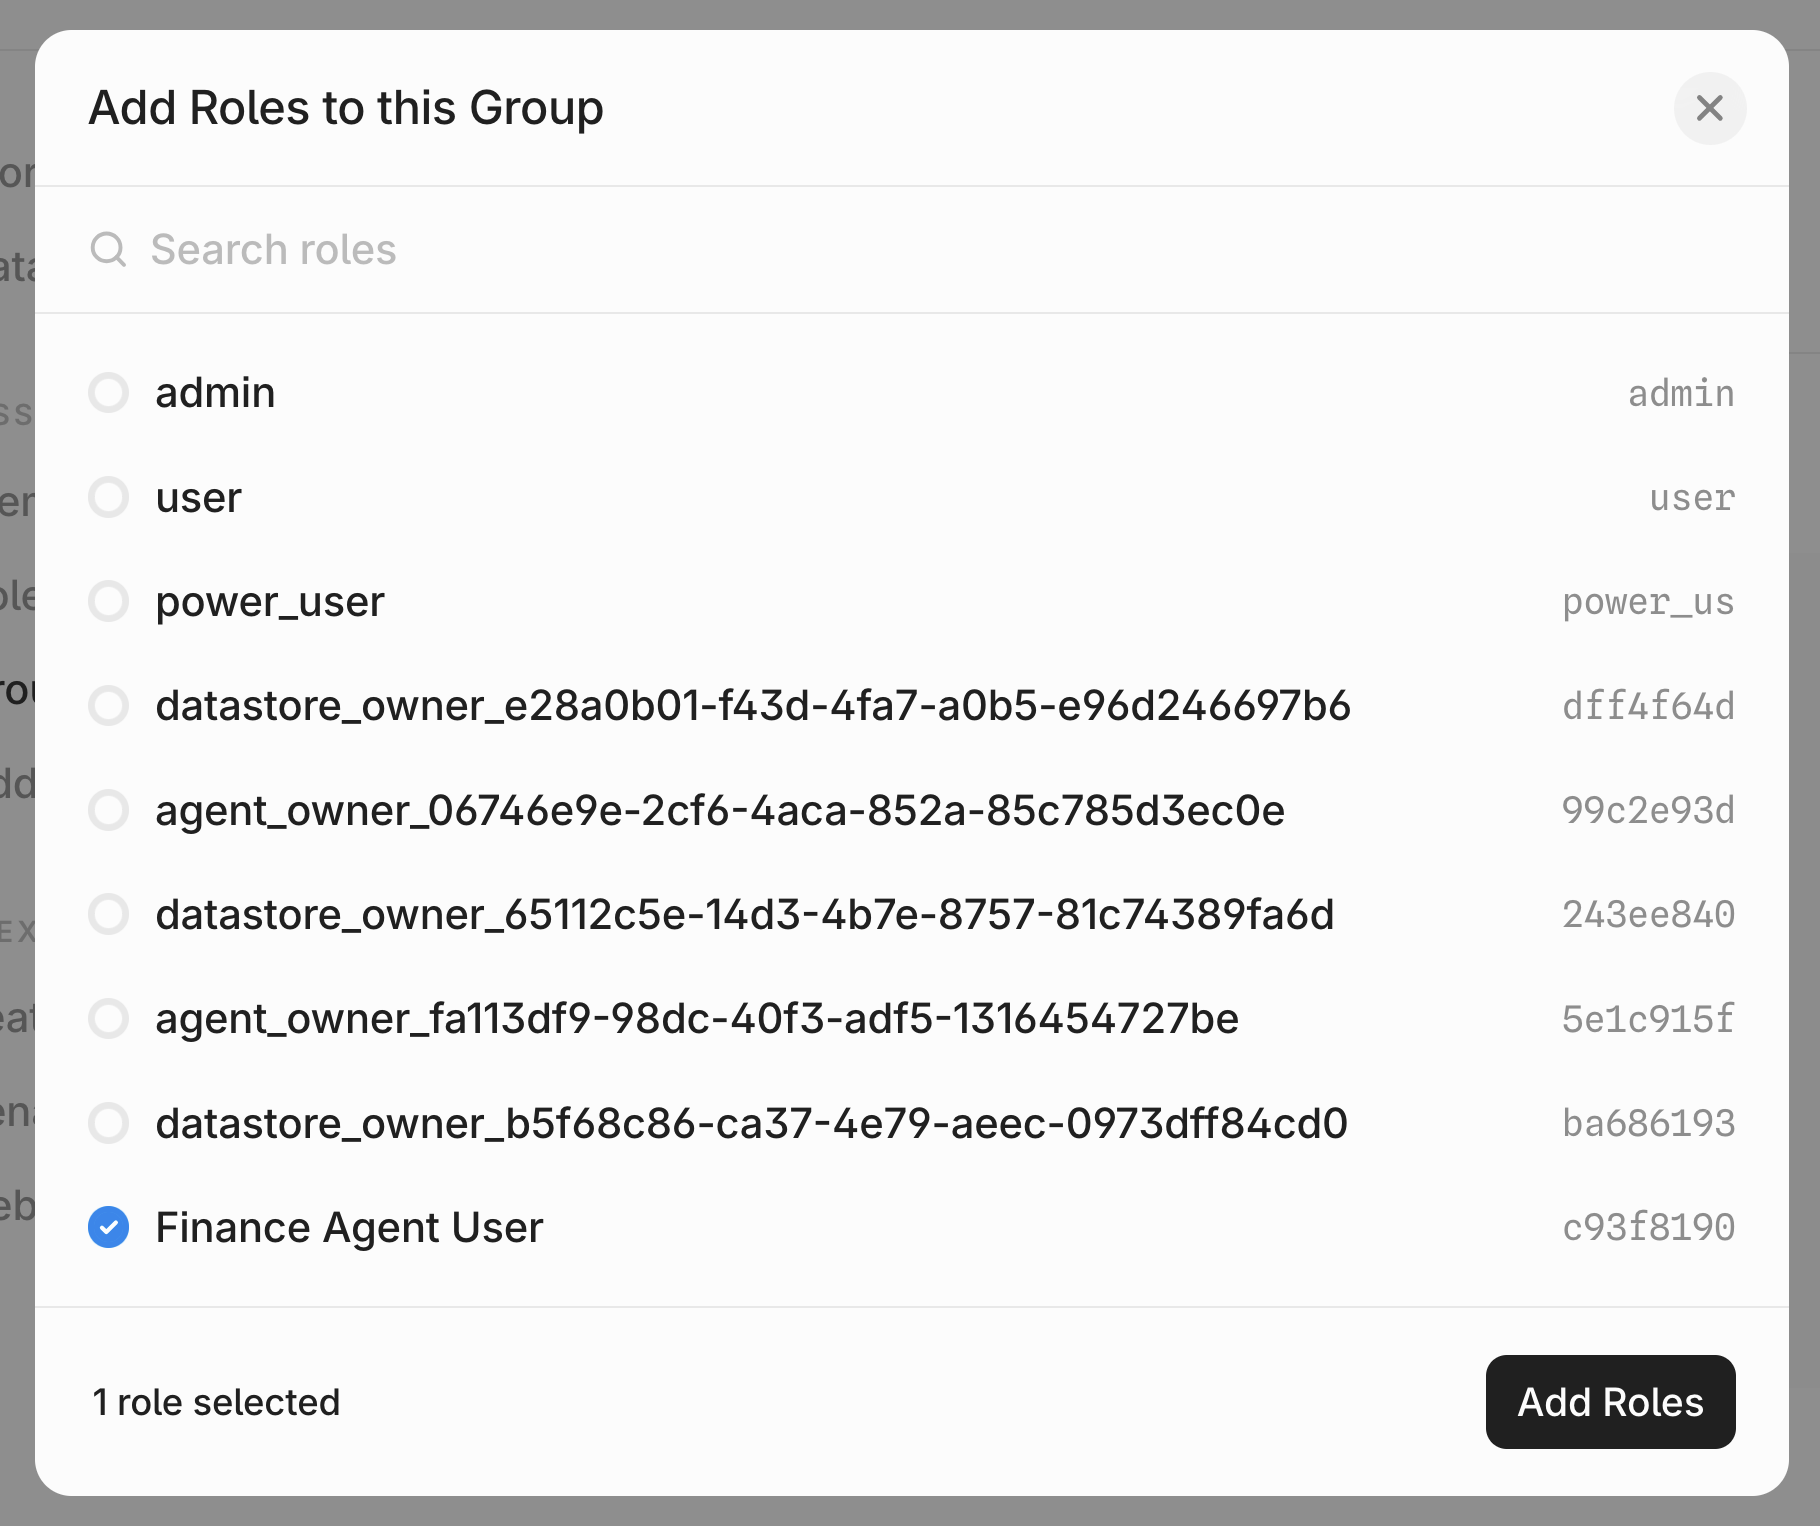Viewport: 1820px width, 1526px height.
Task: Close the Add Roles dialog
Action: click(1709, 108)
